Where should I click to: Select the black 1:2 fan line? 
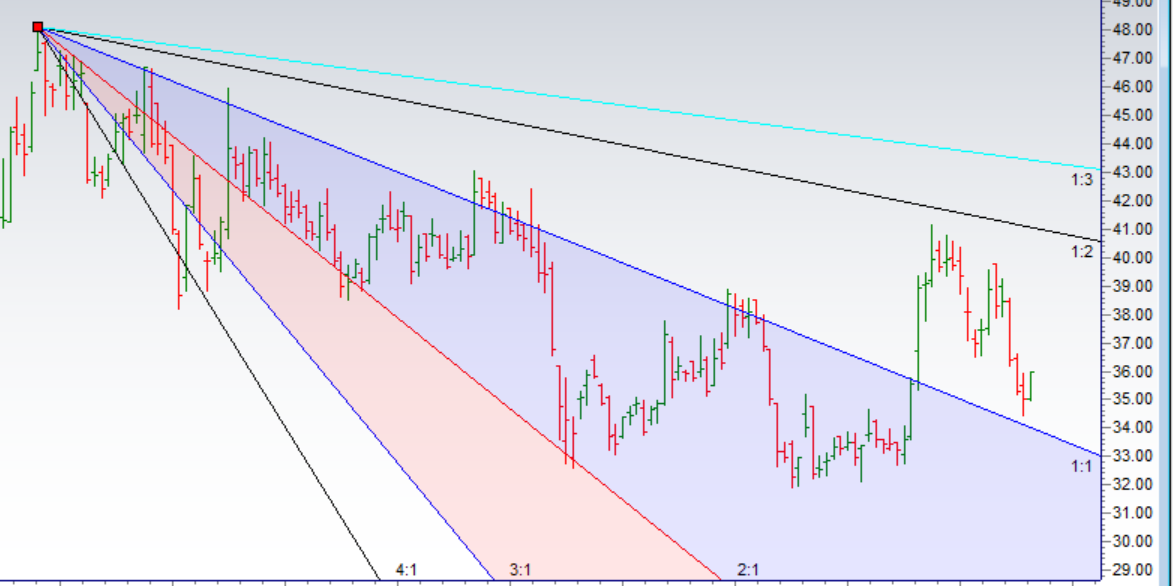pos(600,139)
